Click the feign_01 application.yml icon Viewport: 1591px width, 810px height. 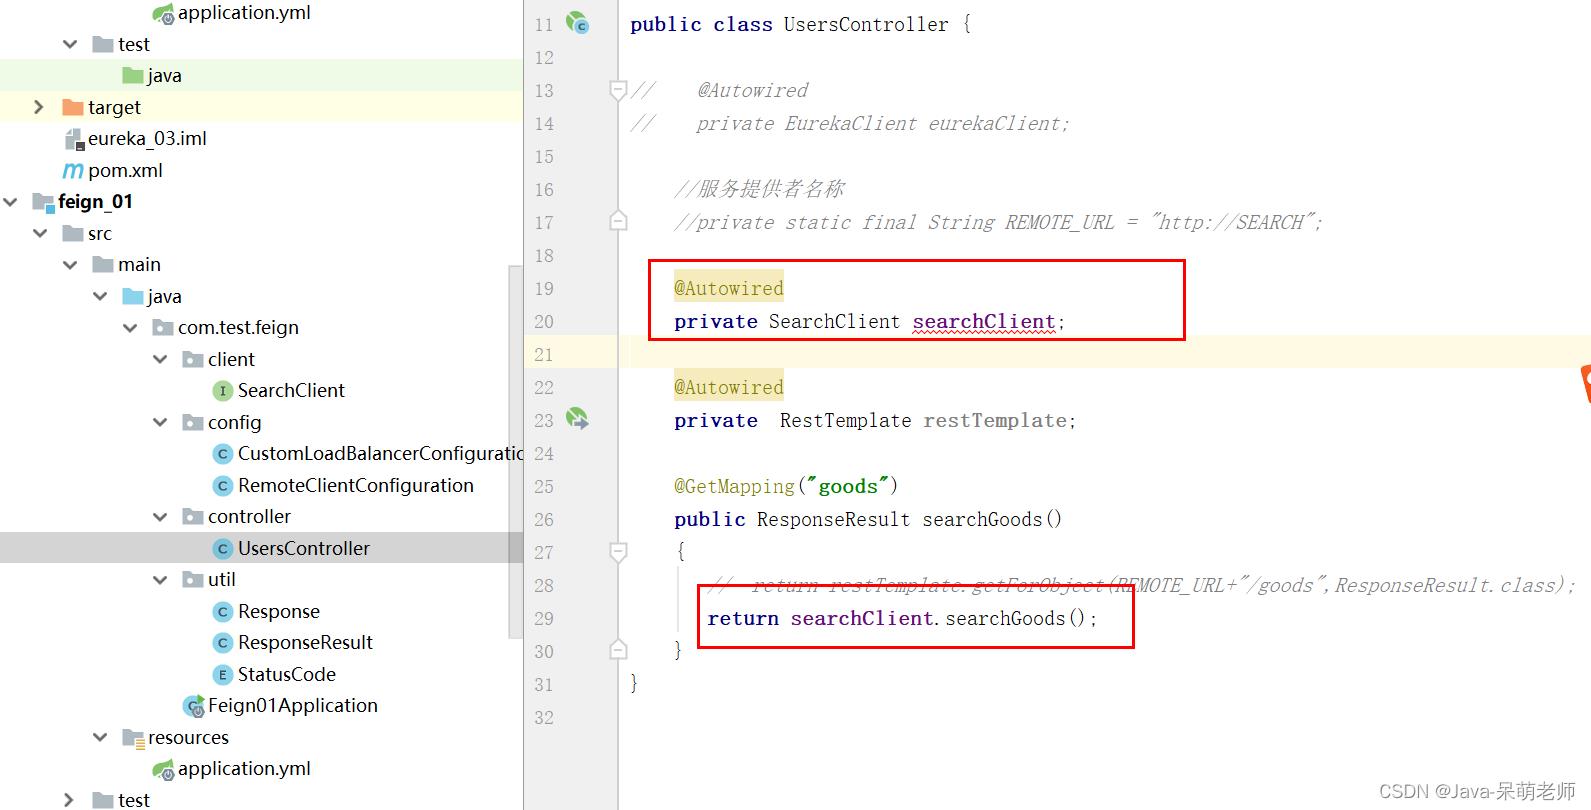[x=163, y=770]
